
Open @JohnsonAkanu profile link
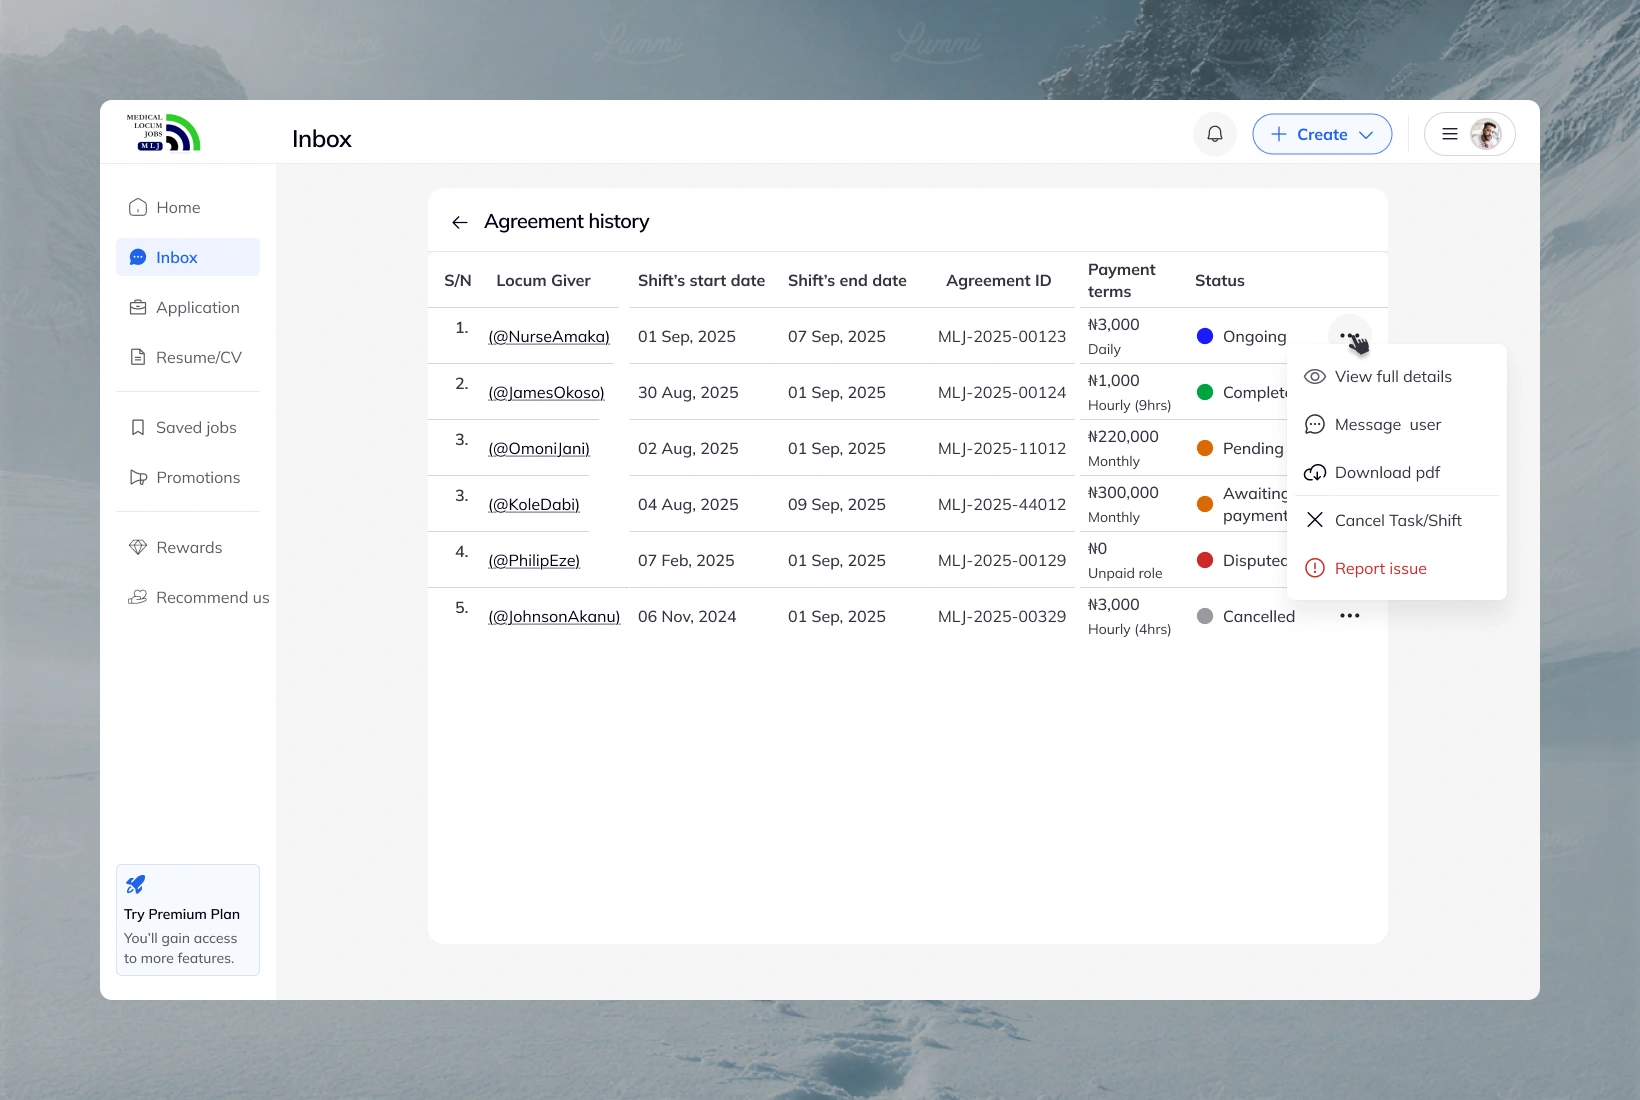click(554, 616)
